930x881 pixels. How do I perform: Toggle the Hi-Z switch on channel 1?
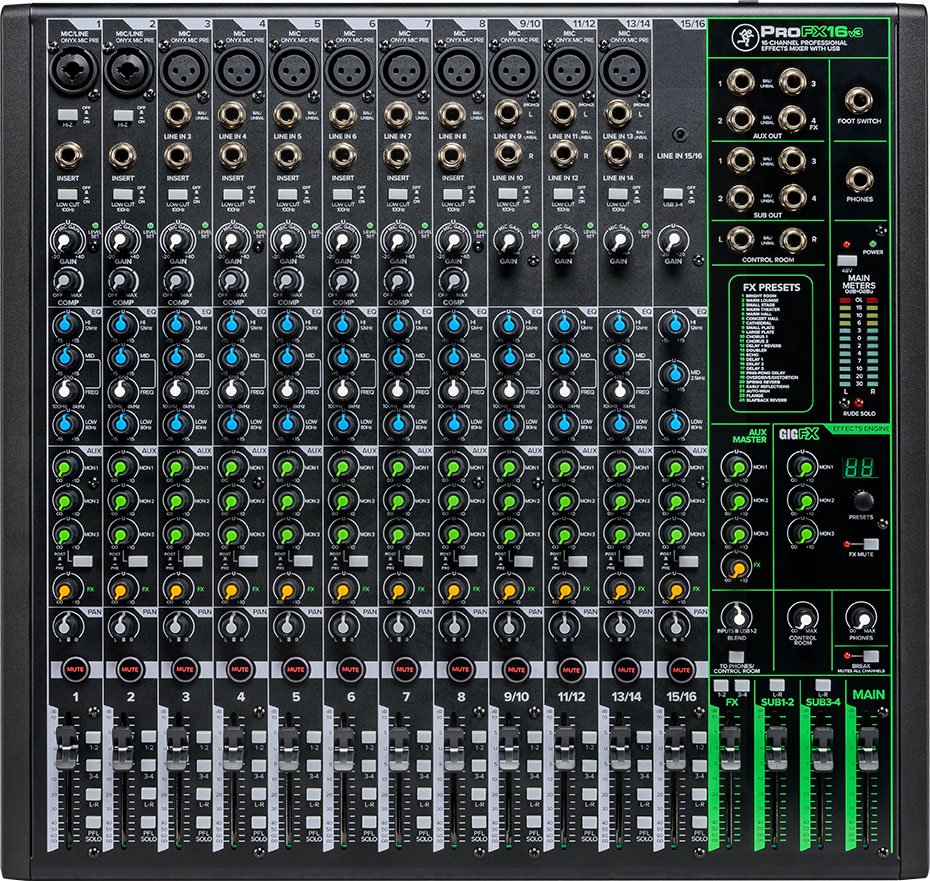click(x=67, y=116)
